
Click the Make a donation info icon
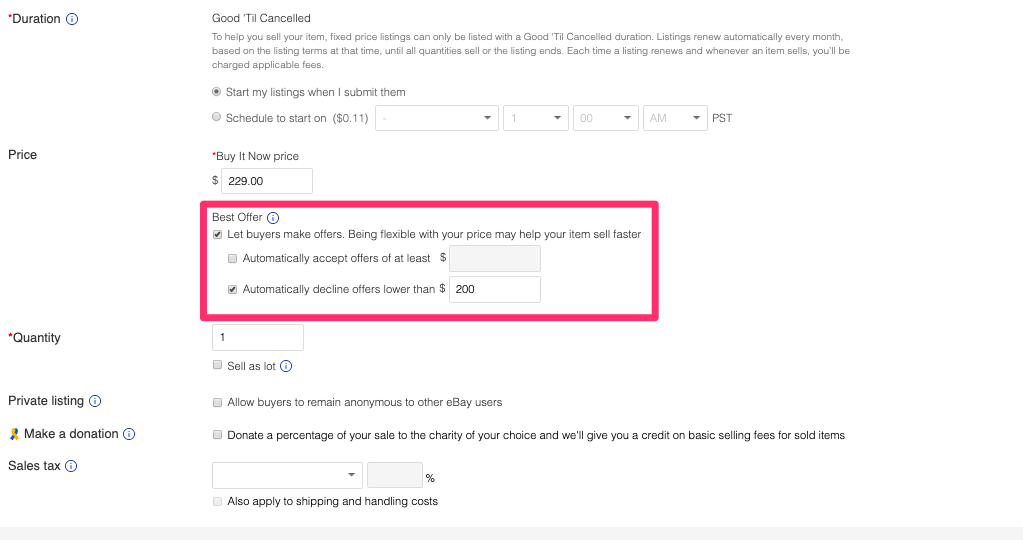pos(129,434)
